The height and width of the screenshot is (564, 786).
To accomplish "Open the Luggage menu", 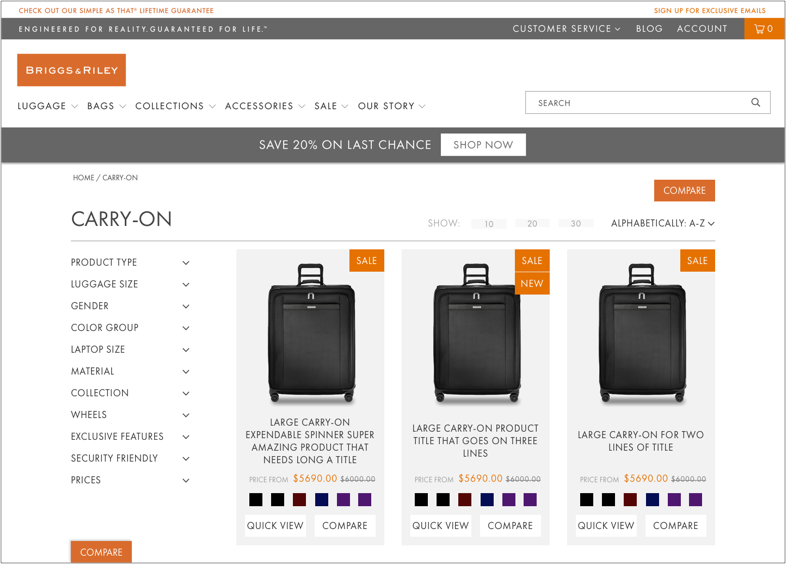I will 47,106.
